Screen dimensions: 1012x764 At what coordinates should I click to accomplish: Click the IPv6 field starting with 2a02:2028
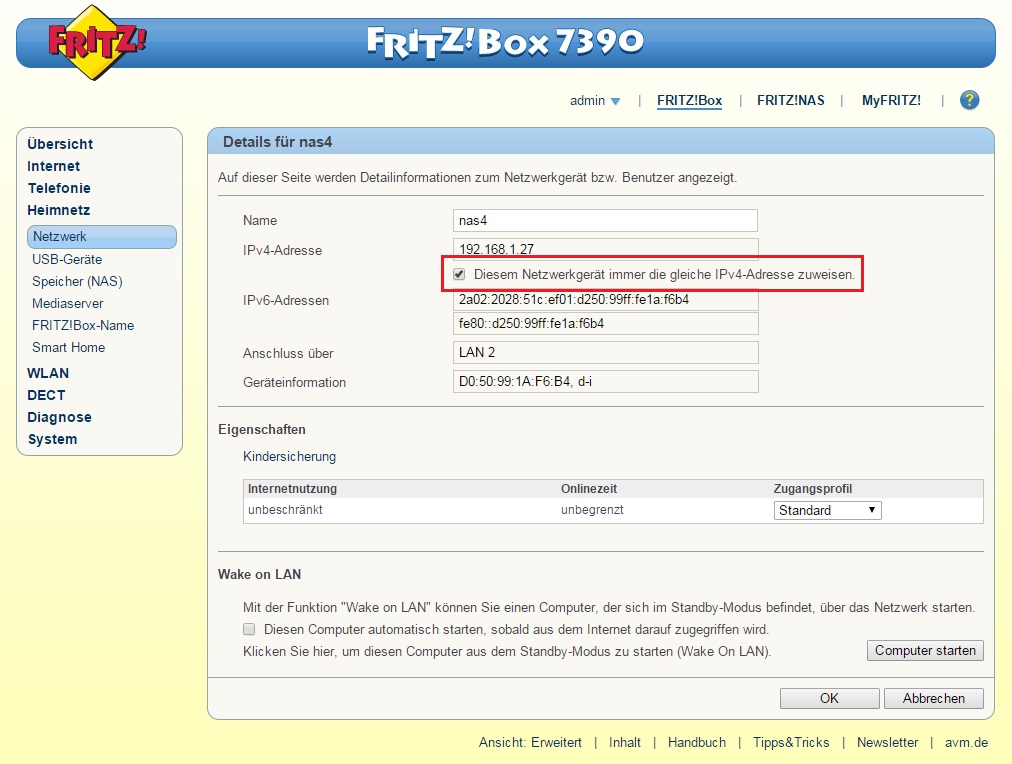tap(605, 300)
